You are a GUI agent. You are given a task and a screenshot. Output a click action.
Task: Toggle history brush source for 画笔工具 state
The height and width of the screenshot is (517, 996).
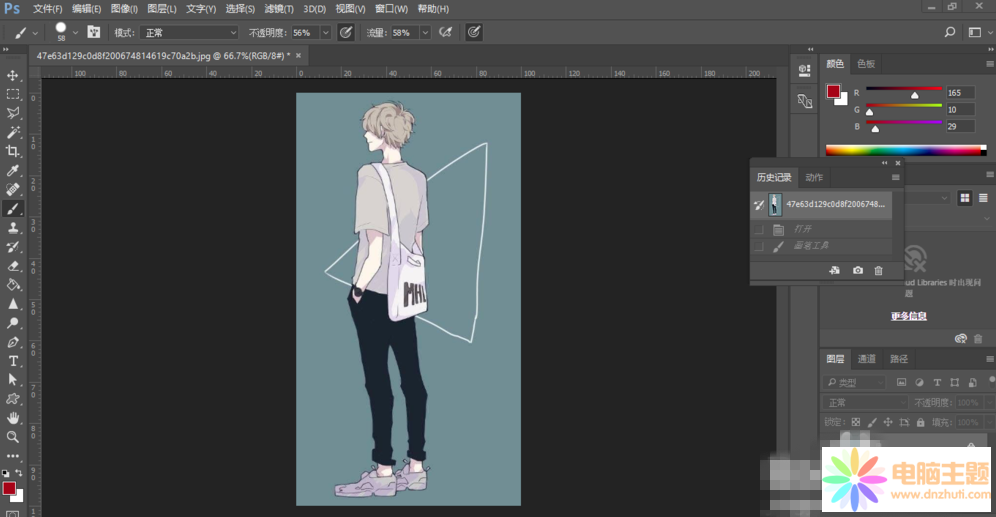click(758, 246)
